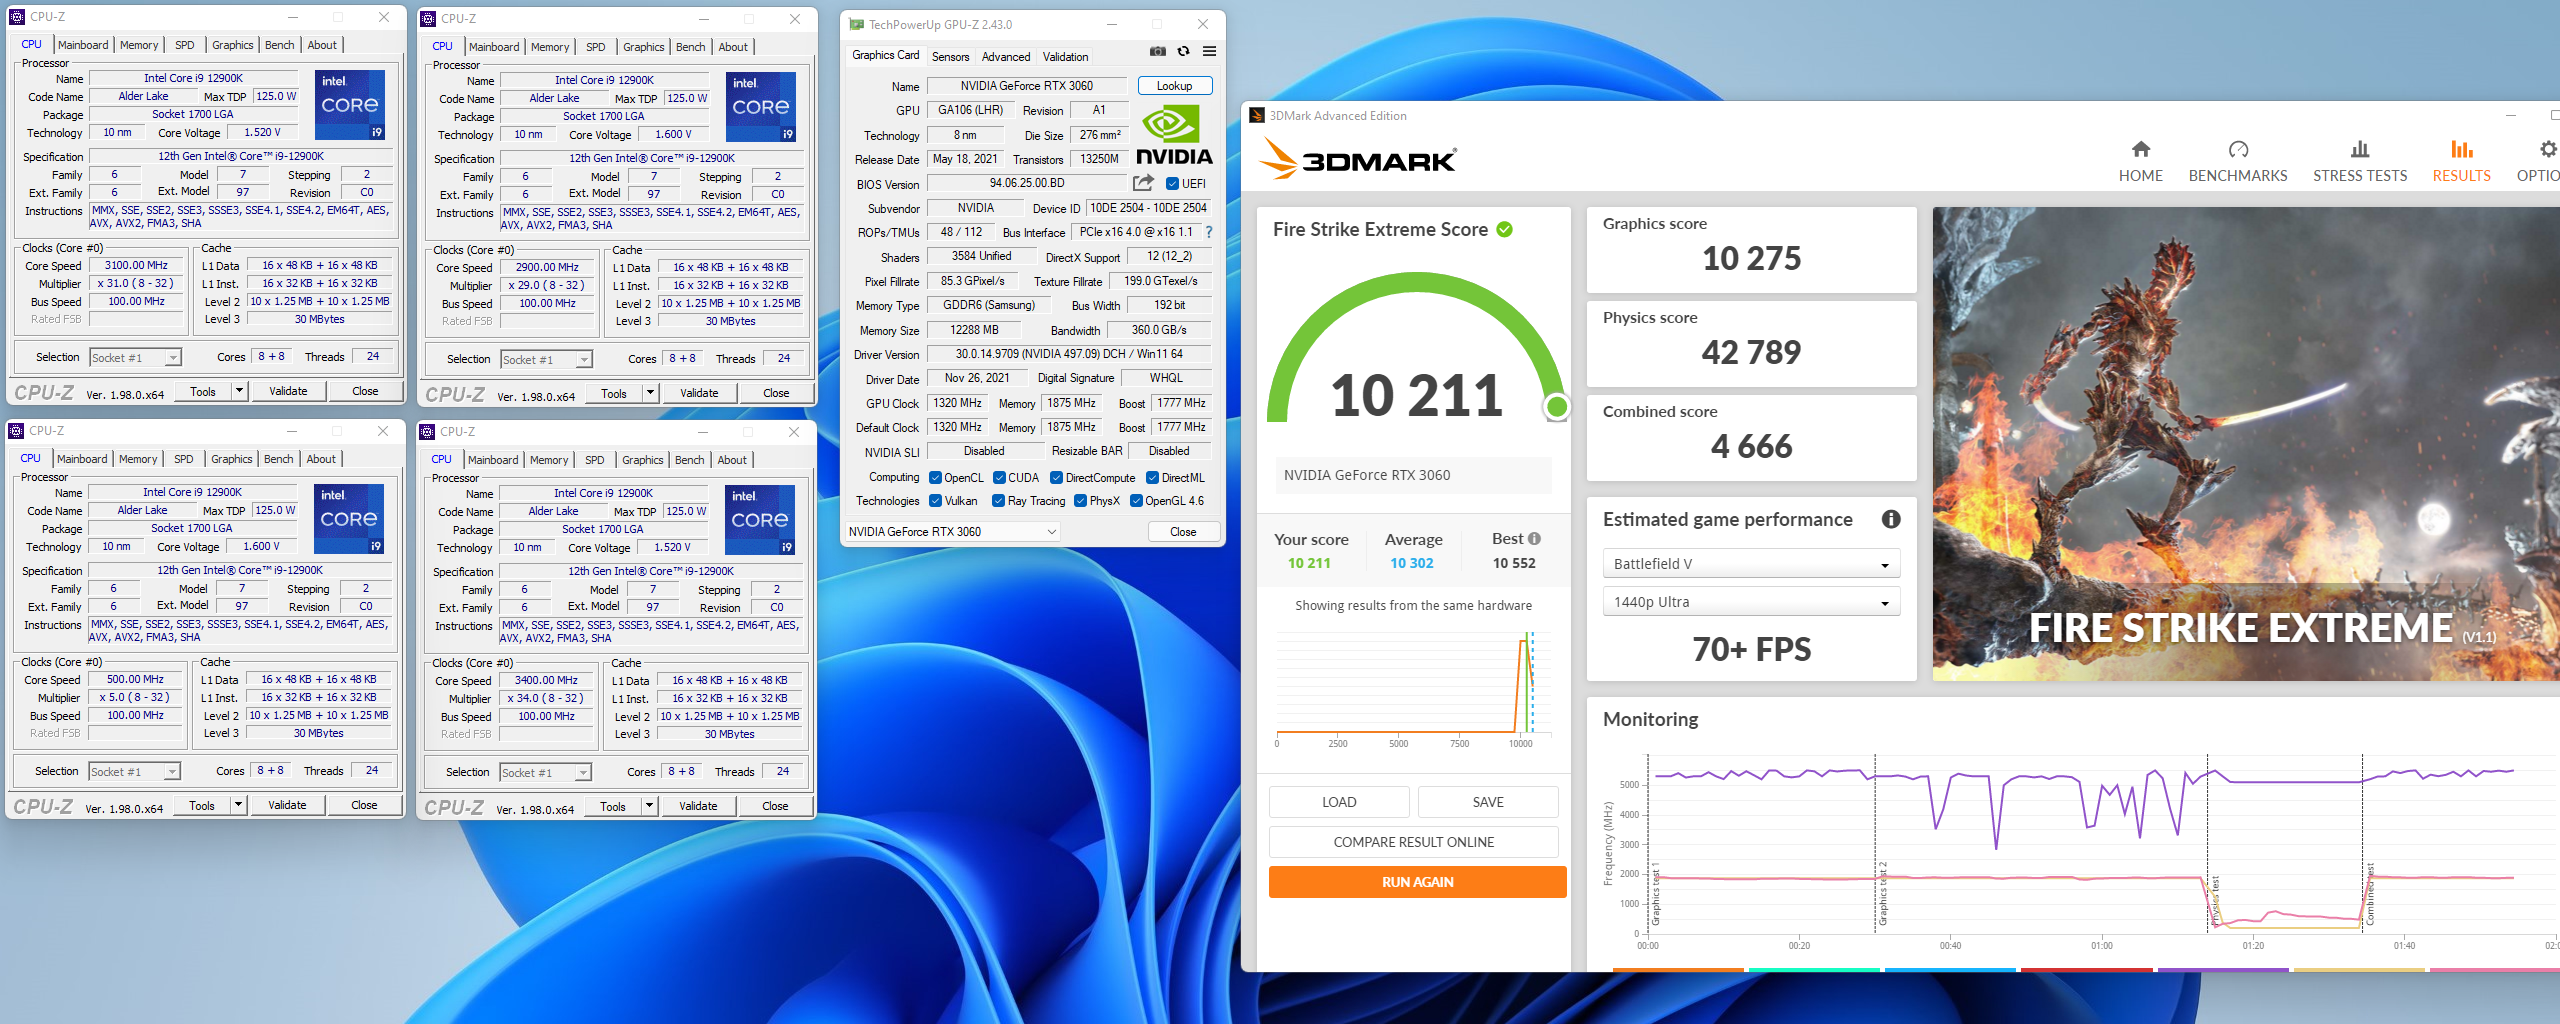Click the GPU-Z screenshot camera icon

pos(1157,52)
